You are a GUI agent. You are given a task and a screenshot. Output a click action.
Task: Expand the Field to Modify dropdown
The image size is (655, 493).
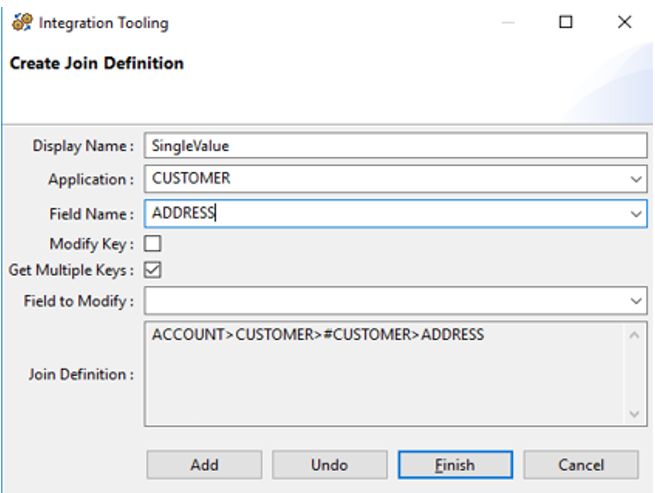coord(637,301)
